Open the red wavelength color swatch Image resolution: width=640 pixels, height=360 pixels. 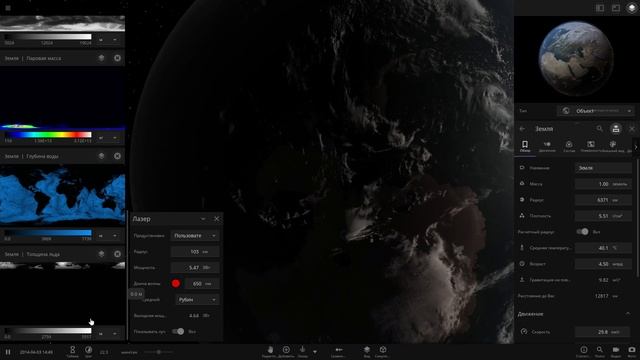[x=176, y=283]
